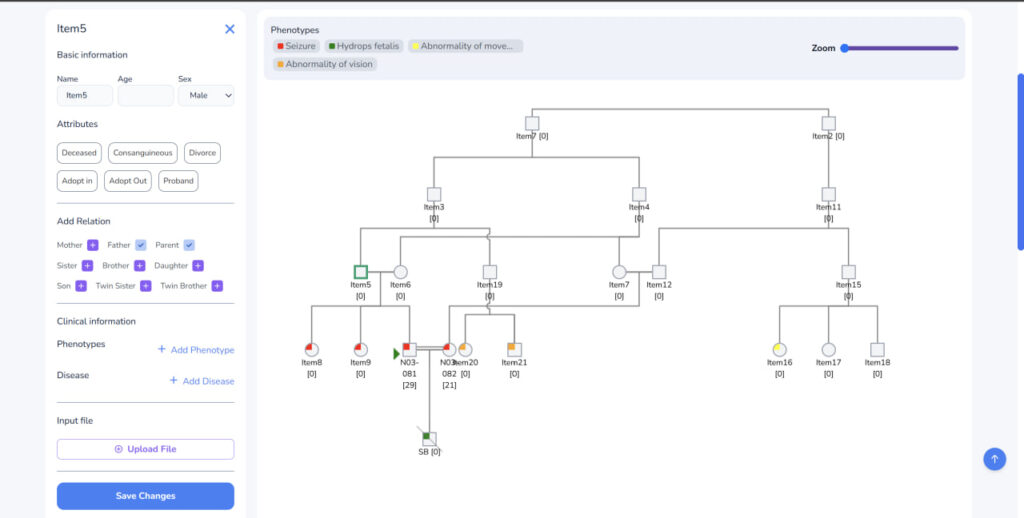Mark Item5 as Proband

(178, 181)
